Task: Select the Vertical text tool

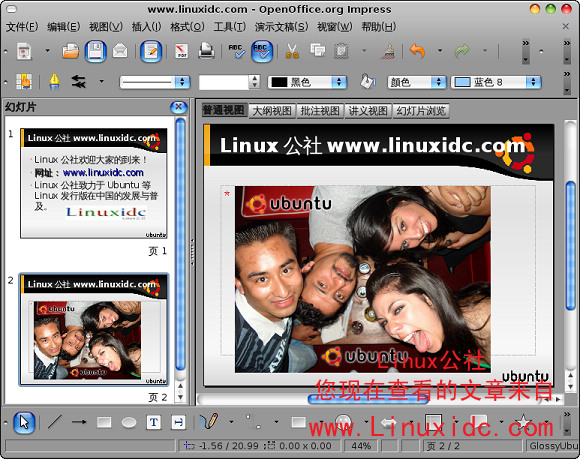Action: (178, 422)
